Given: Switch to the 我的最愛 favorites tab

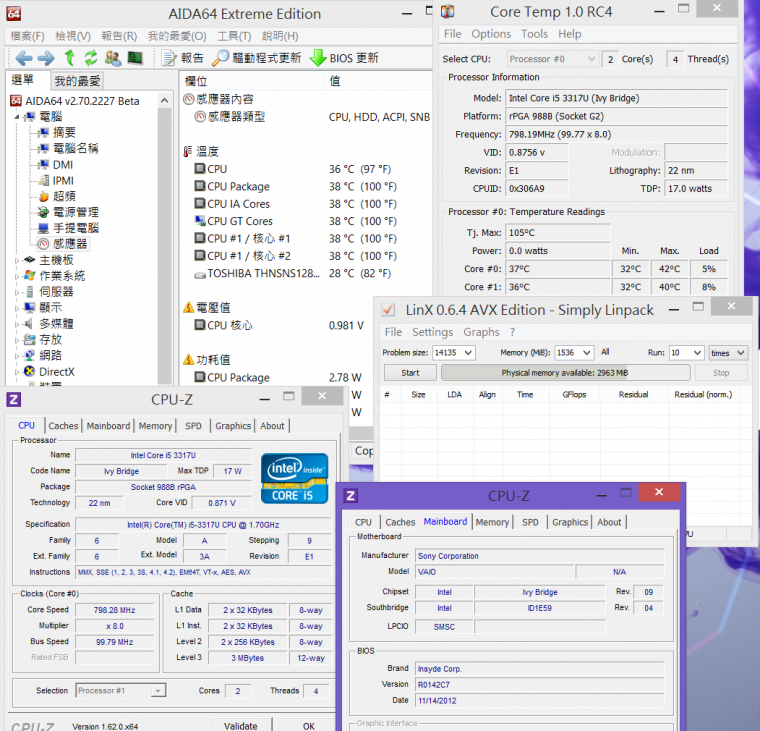Looking at the screenshot, I should tap(77, 80).
